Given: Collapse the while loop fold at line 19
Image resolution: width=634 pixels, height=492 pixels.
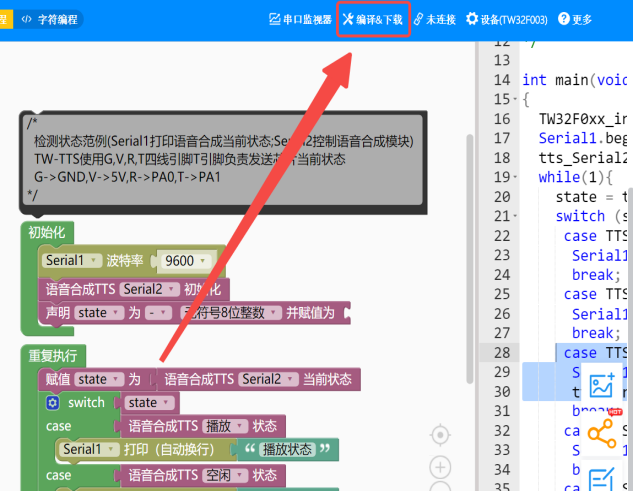Looking at the screenshot, I should [x=515, y=177].
